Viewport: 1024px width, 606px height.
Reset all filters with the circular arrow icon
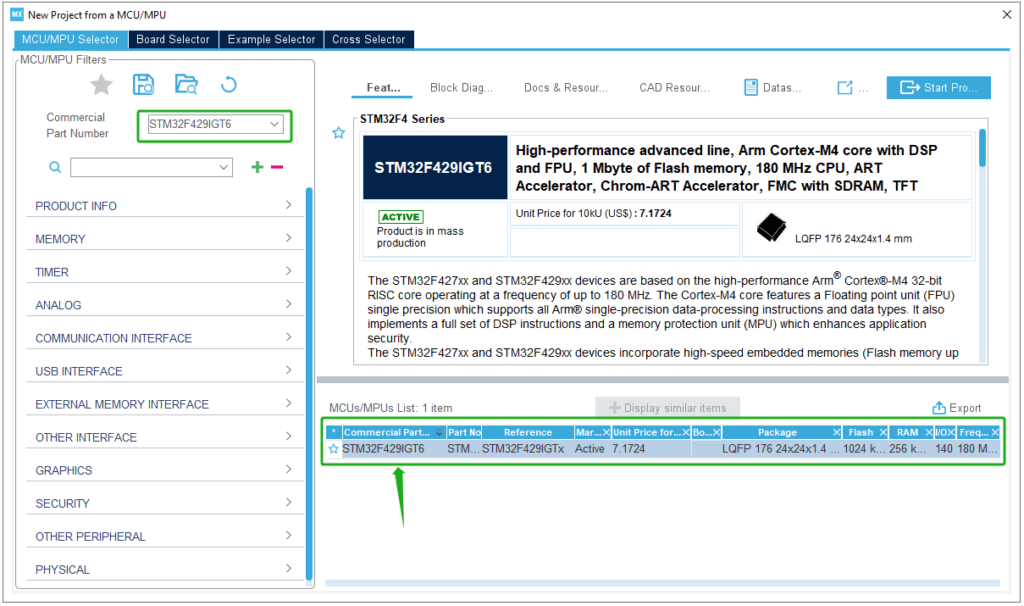point(228,84)
